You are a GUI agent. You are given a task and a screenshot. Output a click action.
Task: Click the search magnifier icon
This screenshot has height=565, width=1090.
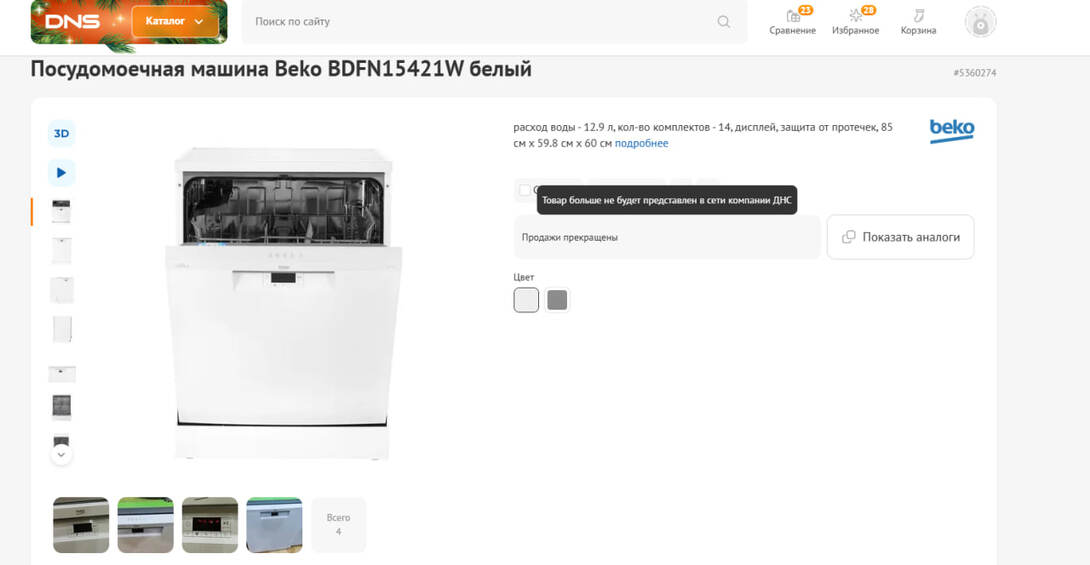pos(724,21)
